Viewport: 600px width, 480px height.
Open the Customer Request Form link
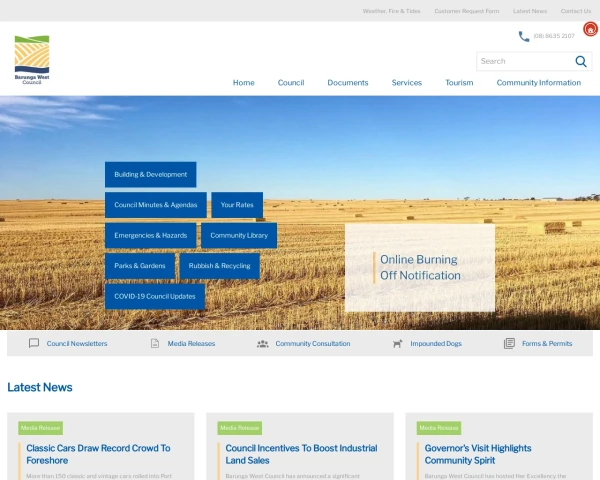466,11
